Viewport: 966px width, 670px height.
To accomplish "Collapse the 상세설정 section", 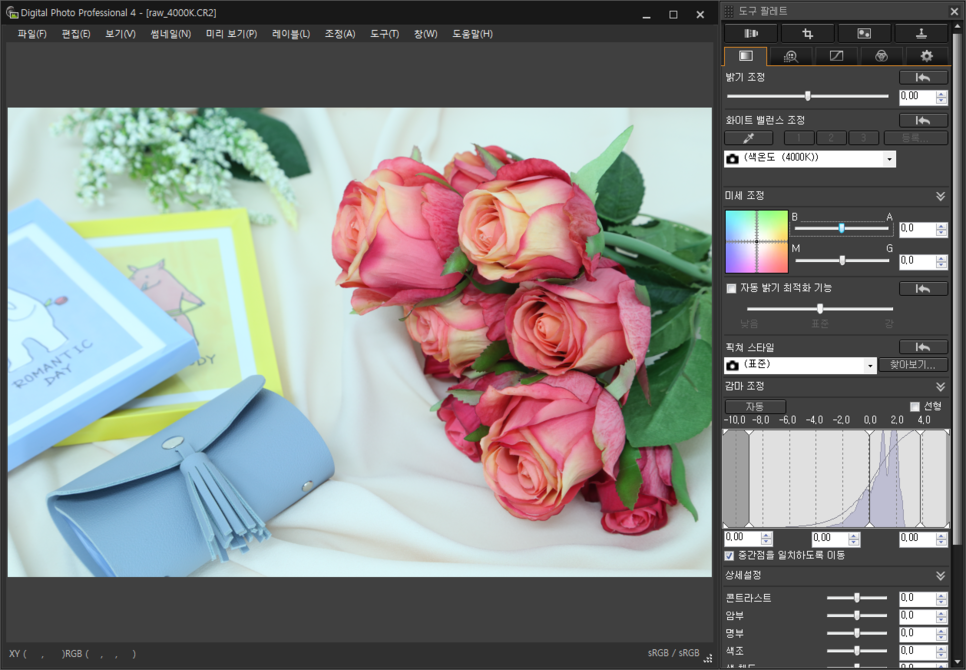I will tap(940, 576).
